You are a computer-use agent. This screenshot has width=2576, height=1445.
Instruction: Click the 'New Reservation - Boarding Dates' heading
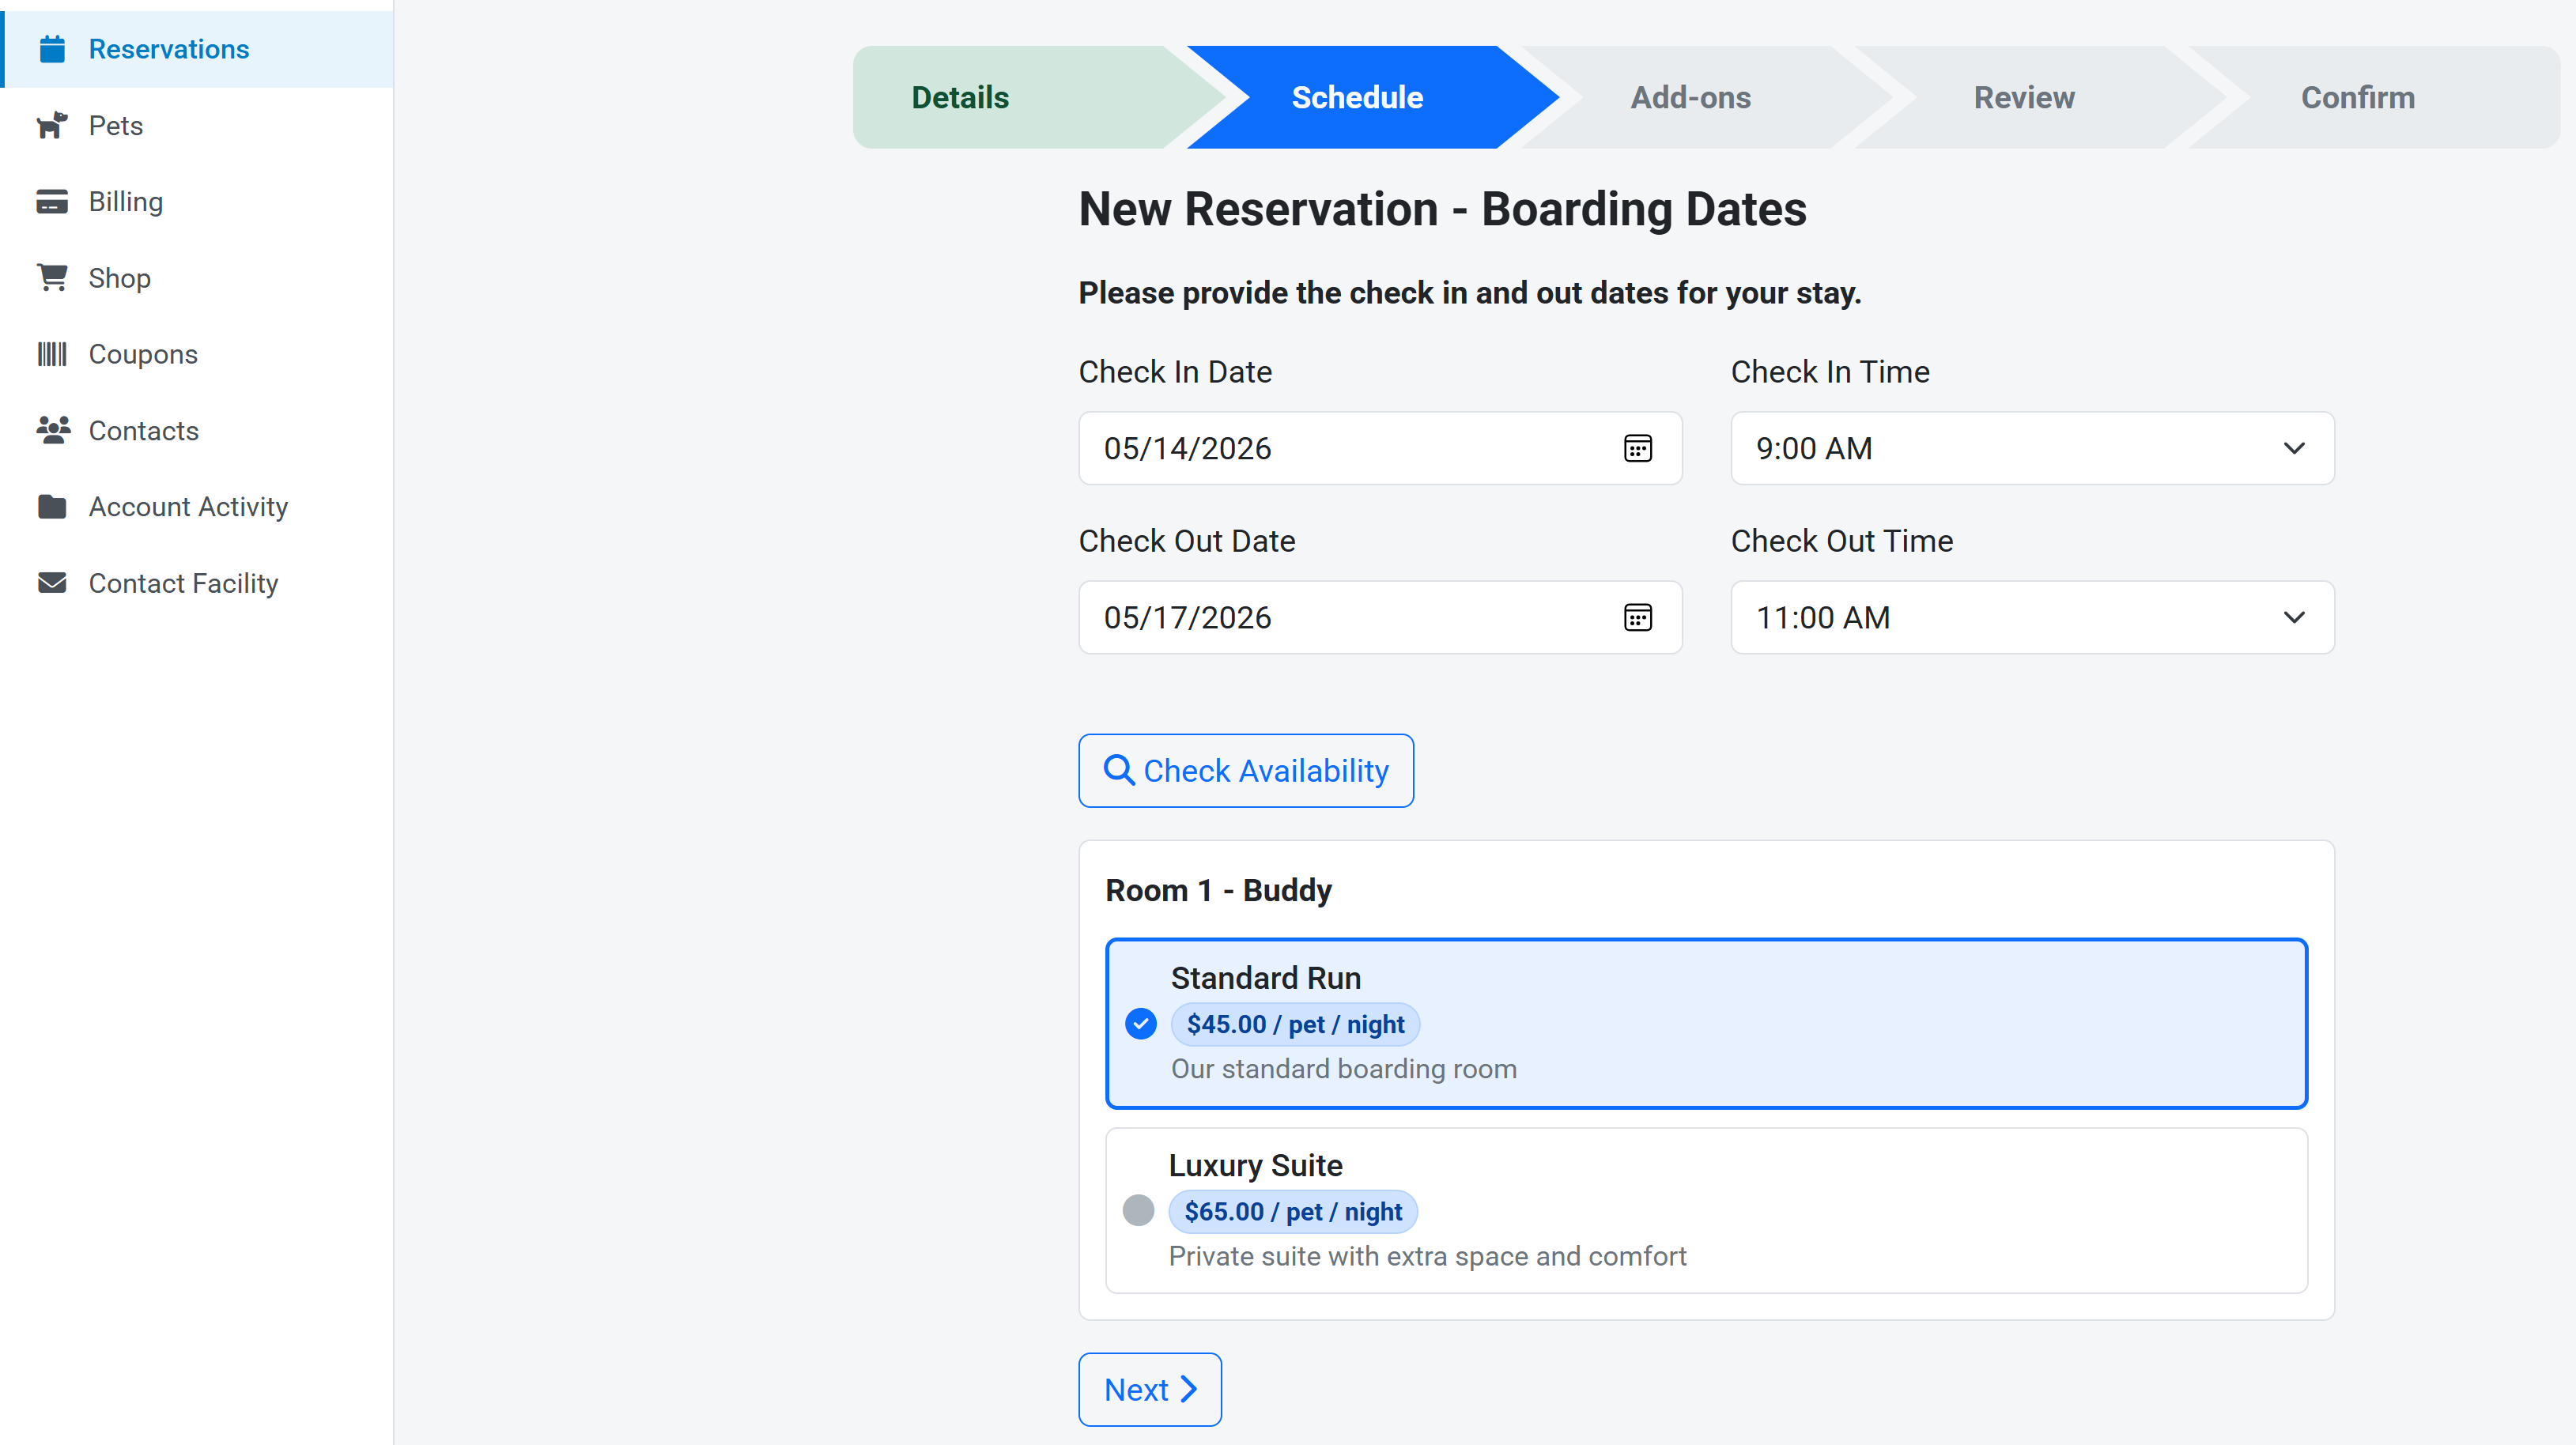[x=1442, y=209]
